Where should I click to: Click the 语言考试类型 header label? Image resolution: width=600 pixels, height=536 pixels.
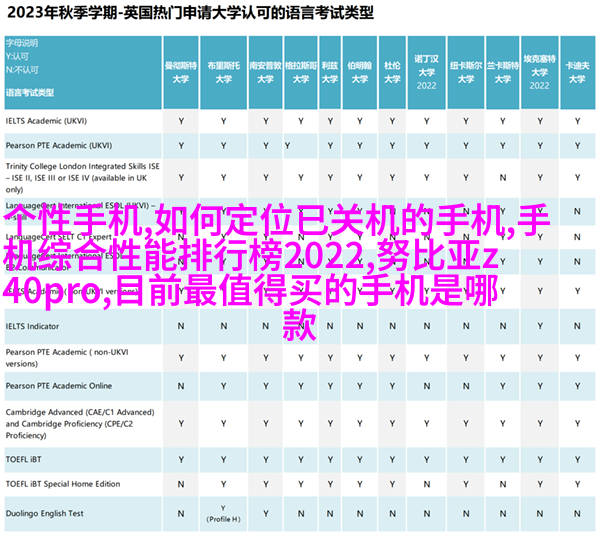coord(30,93)
